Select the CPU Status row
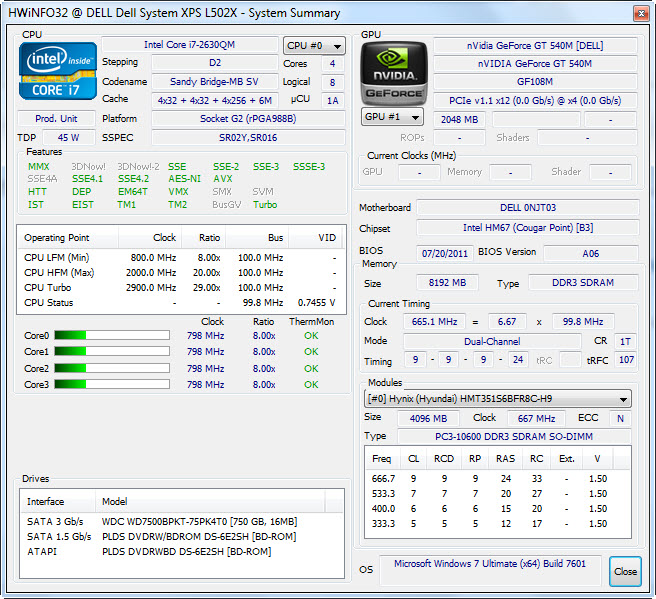This screenshot has width=656, height=599. tap(181, 303)
